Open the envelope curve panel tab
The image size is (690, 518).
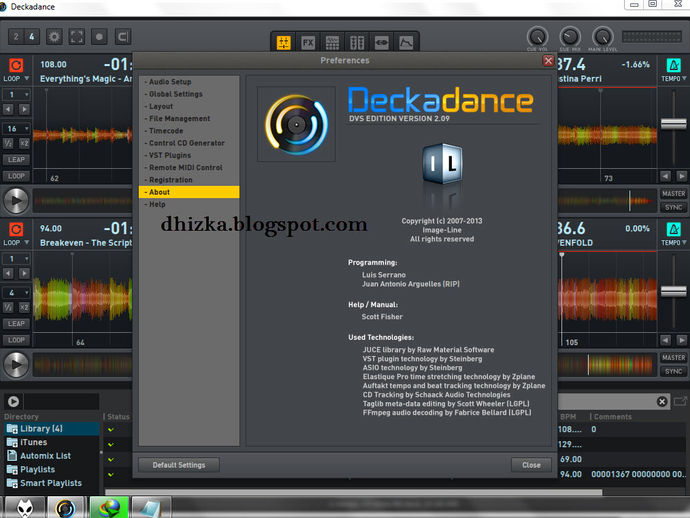(x=406, y=43)
